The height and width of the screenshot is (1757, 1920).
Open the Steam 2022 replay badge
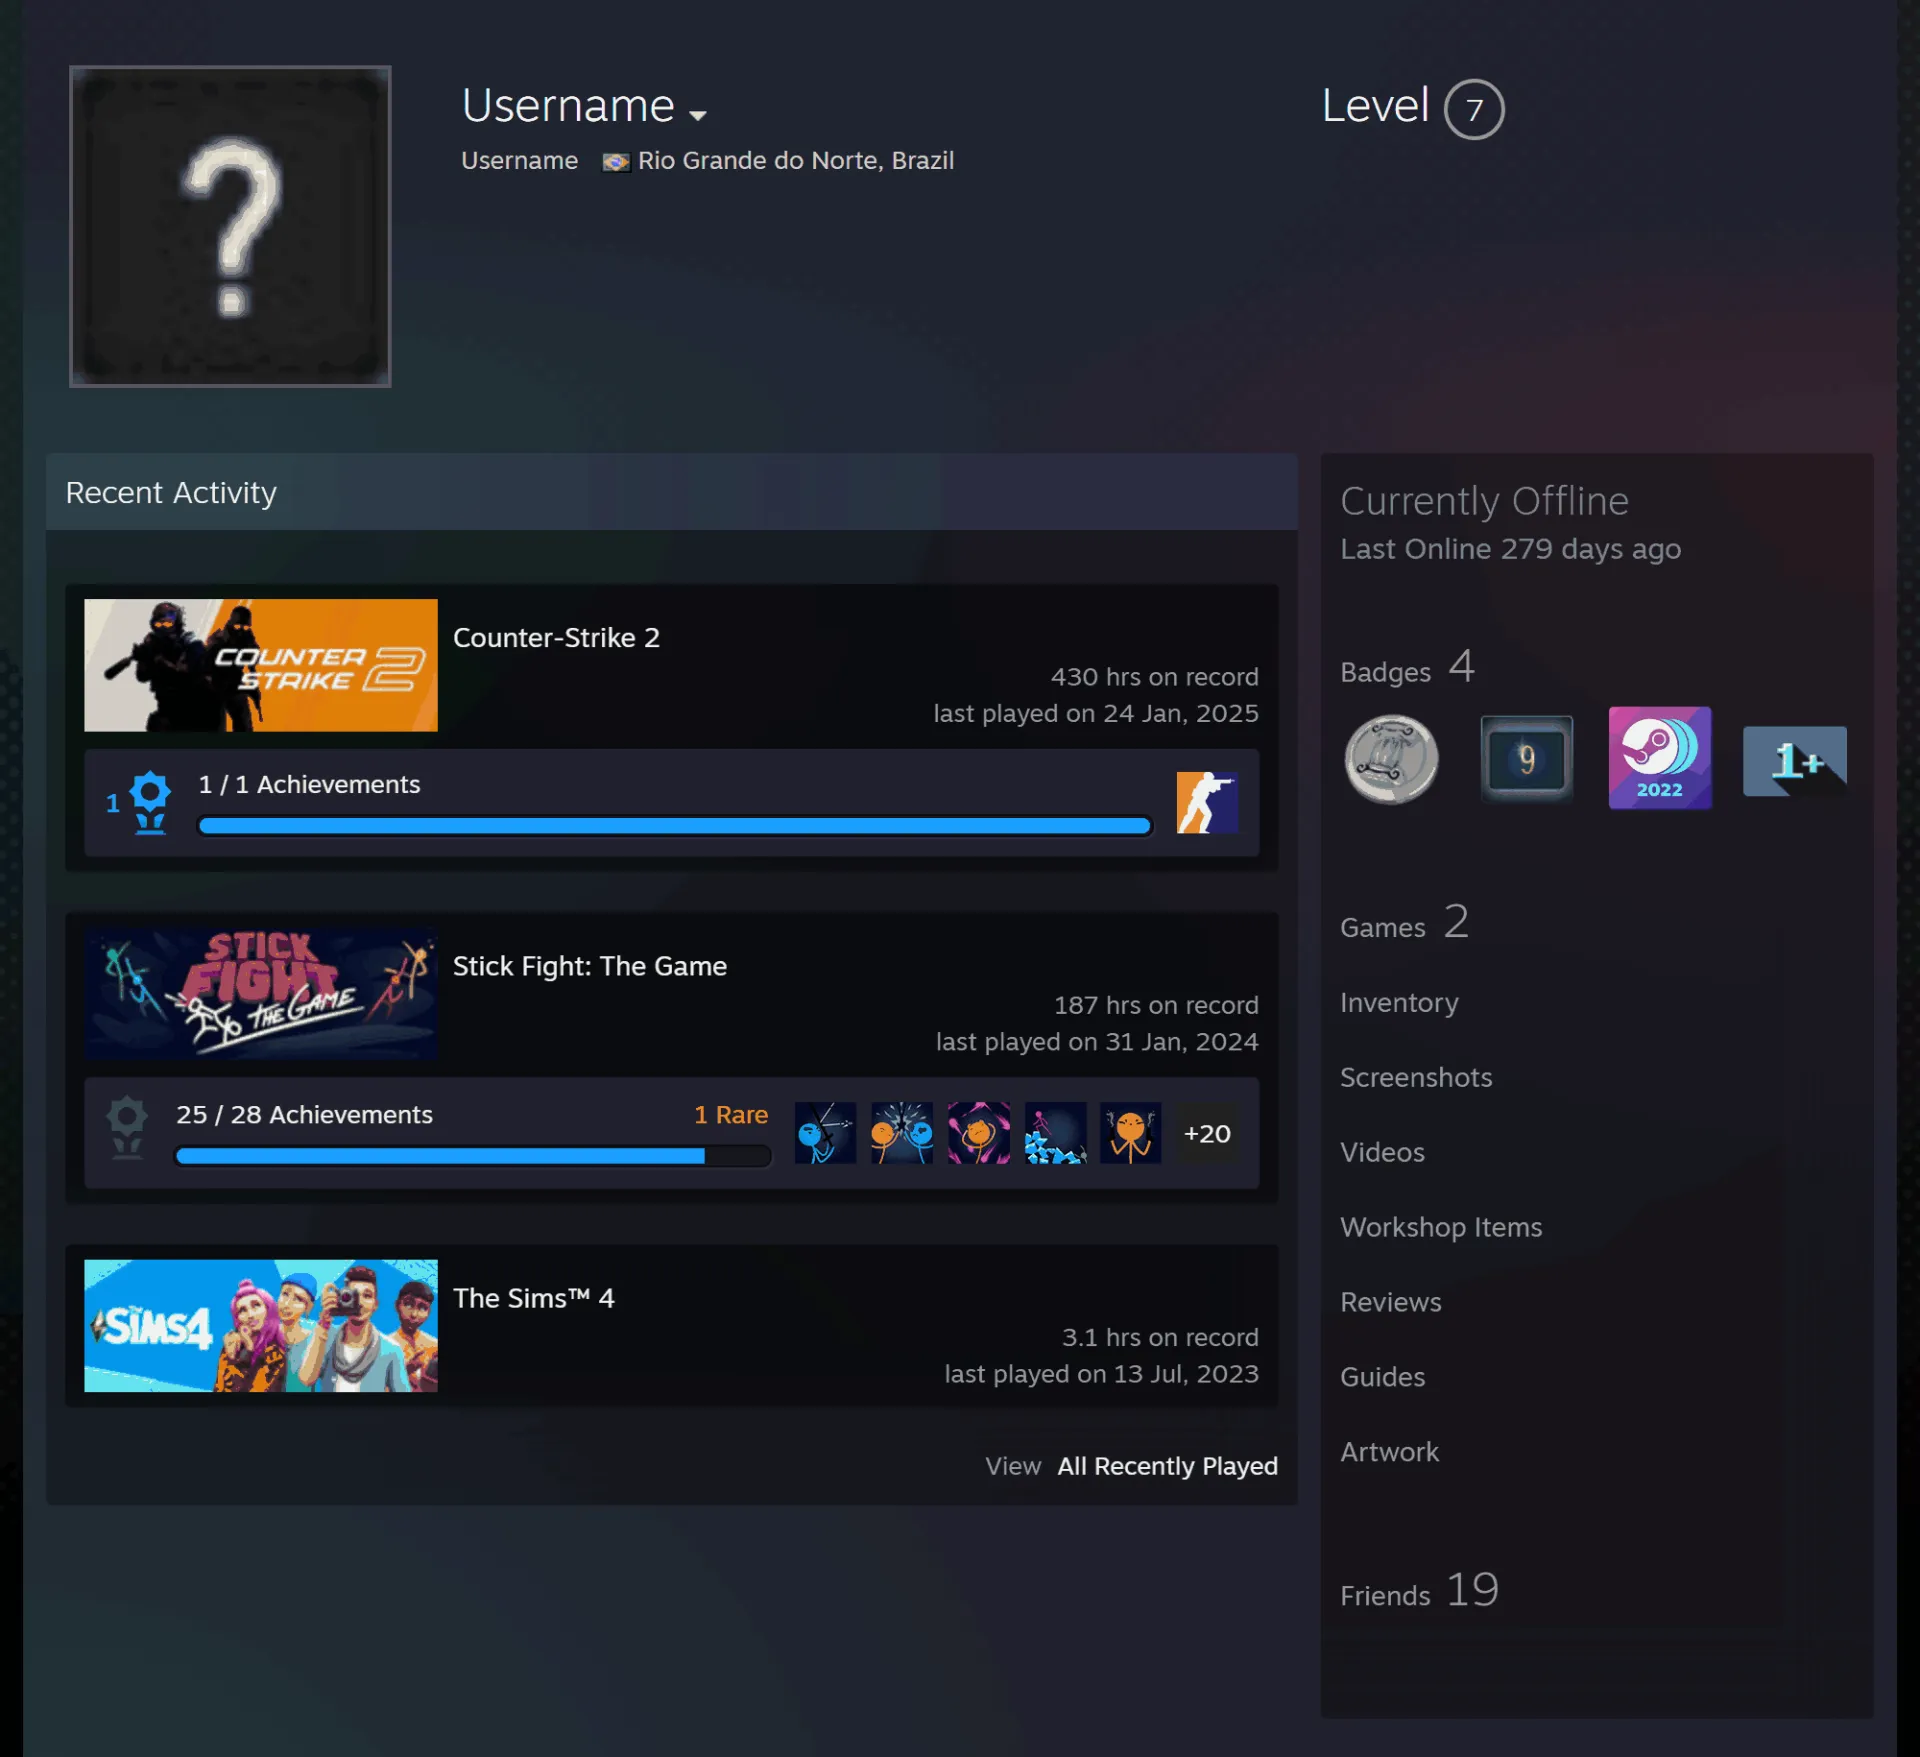tap(1659, 758)
